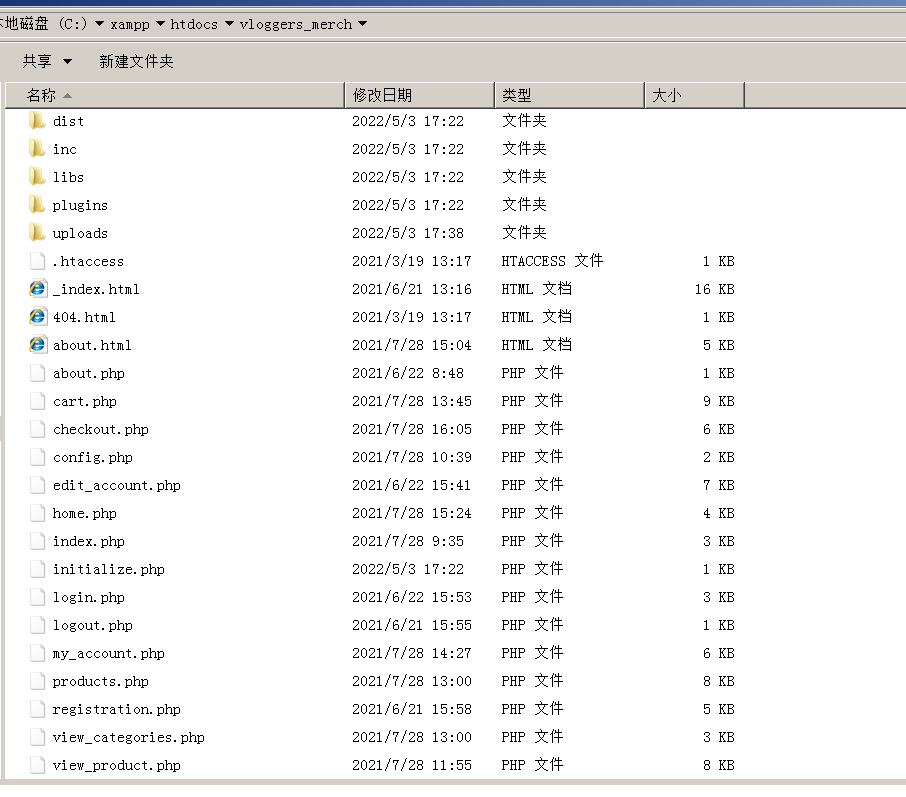Click the my_account.php file icon

click(37, 654)
